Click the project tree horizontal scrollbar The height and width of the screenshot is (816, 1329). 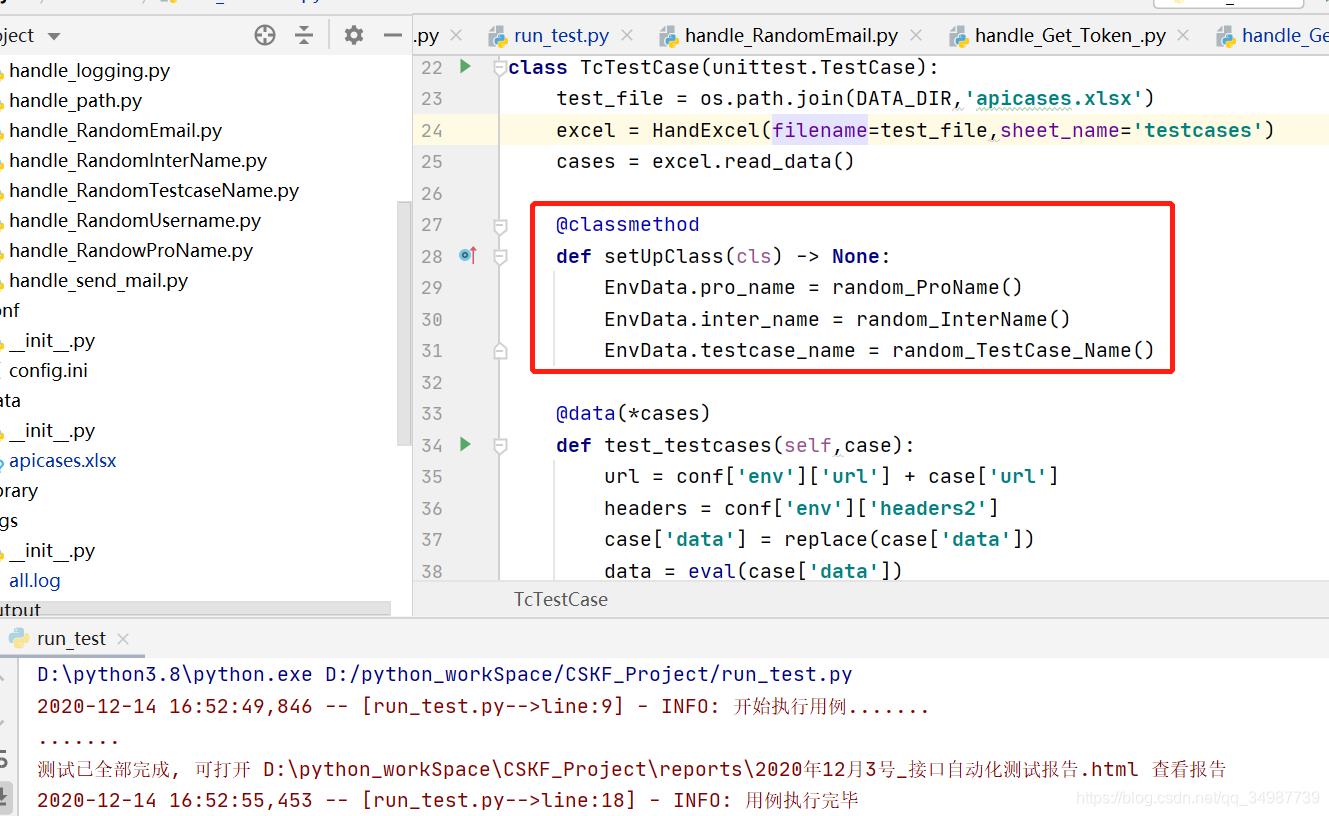click(x=195, y=608)
